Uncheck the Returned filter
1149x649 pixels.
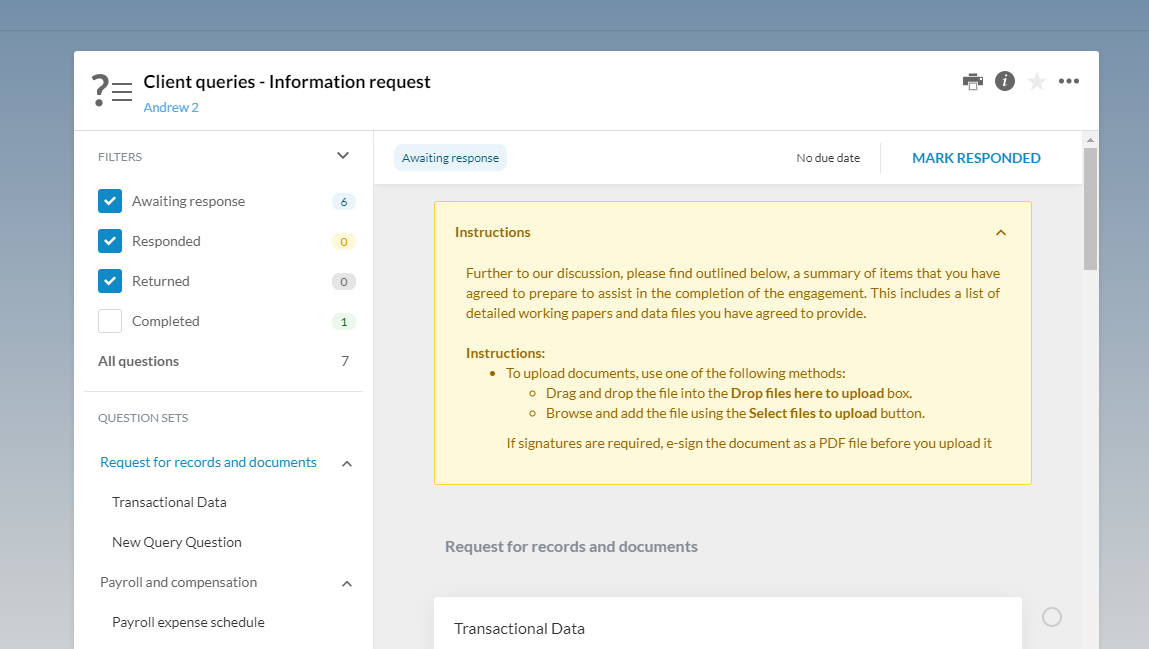pos(110,281)
